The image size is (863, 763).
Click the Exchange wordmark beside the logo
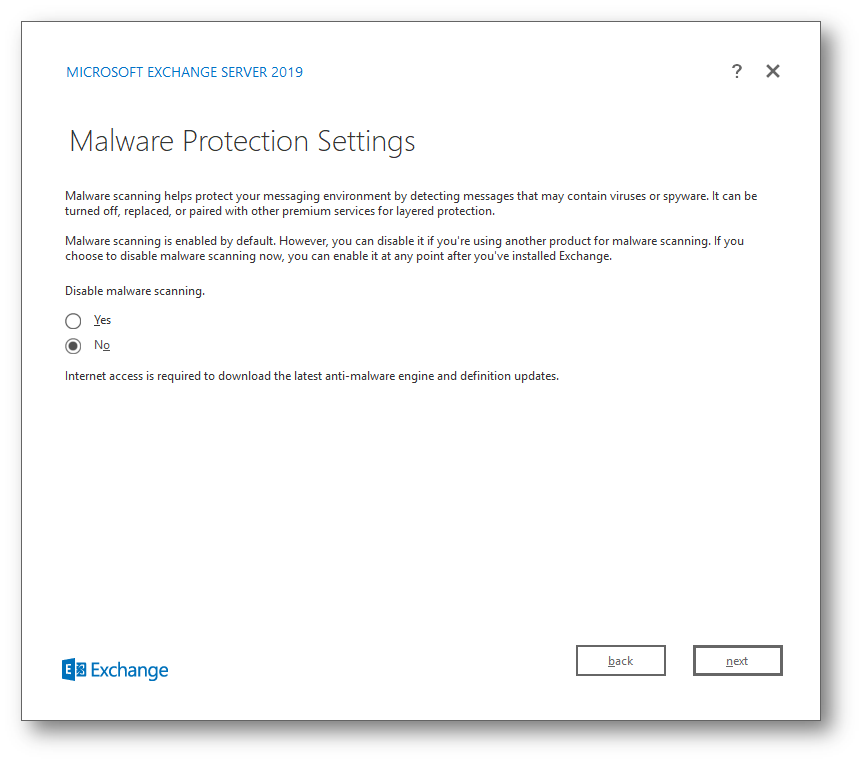pyautogui.click(x=130, y=670)
